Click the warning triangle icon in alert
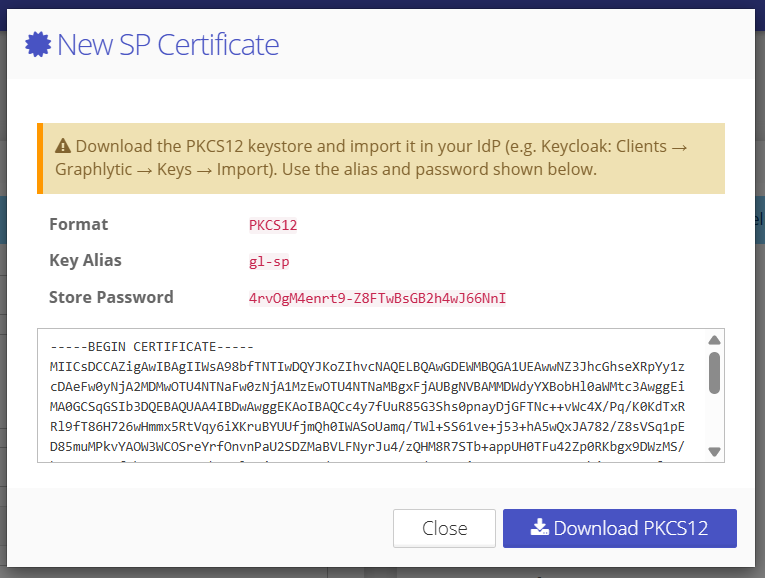Screen dimensions: 765x578 [63, 146]
